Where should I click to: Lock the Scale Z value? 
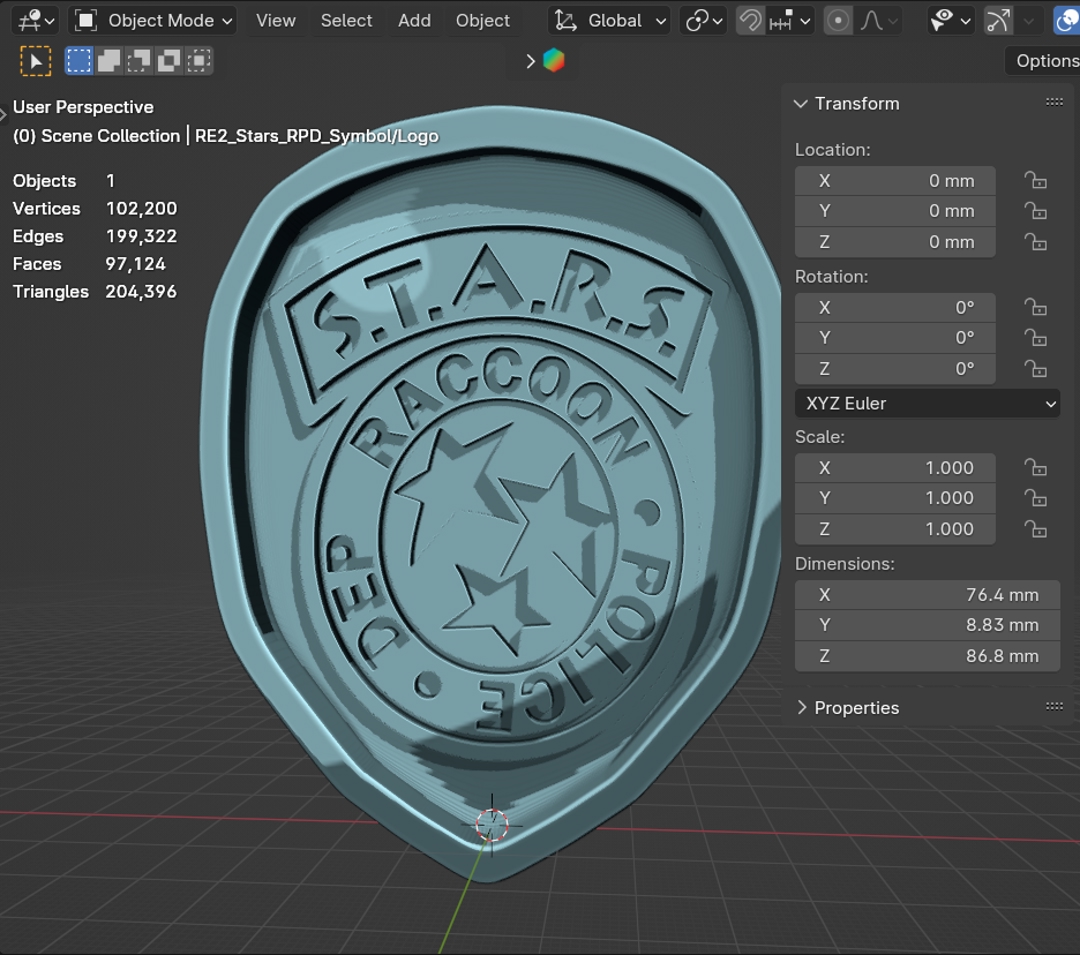point(1035,529)
